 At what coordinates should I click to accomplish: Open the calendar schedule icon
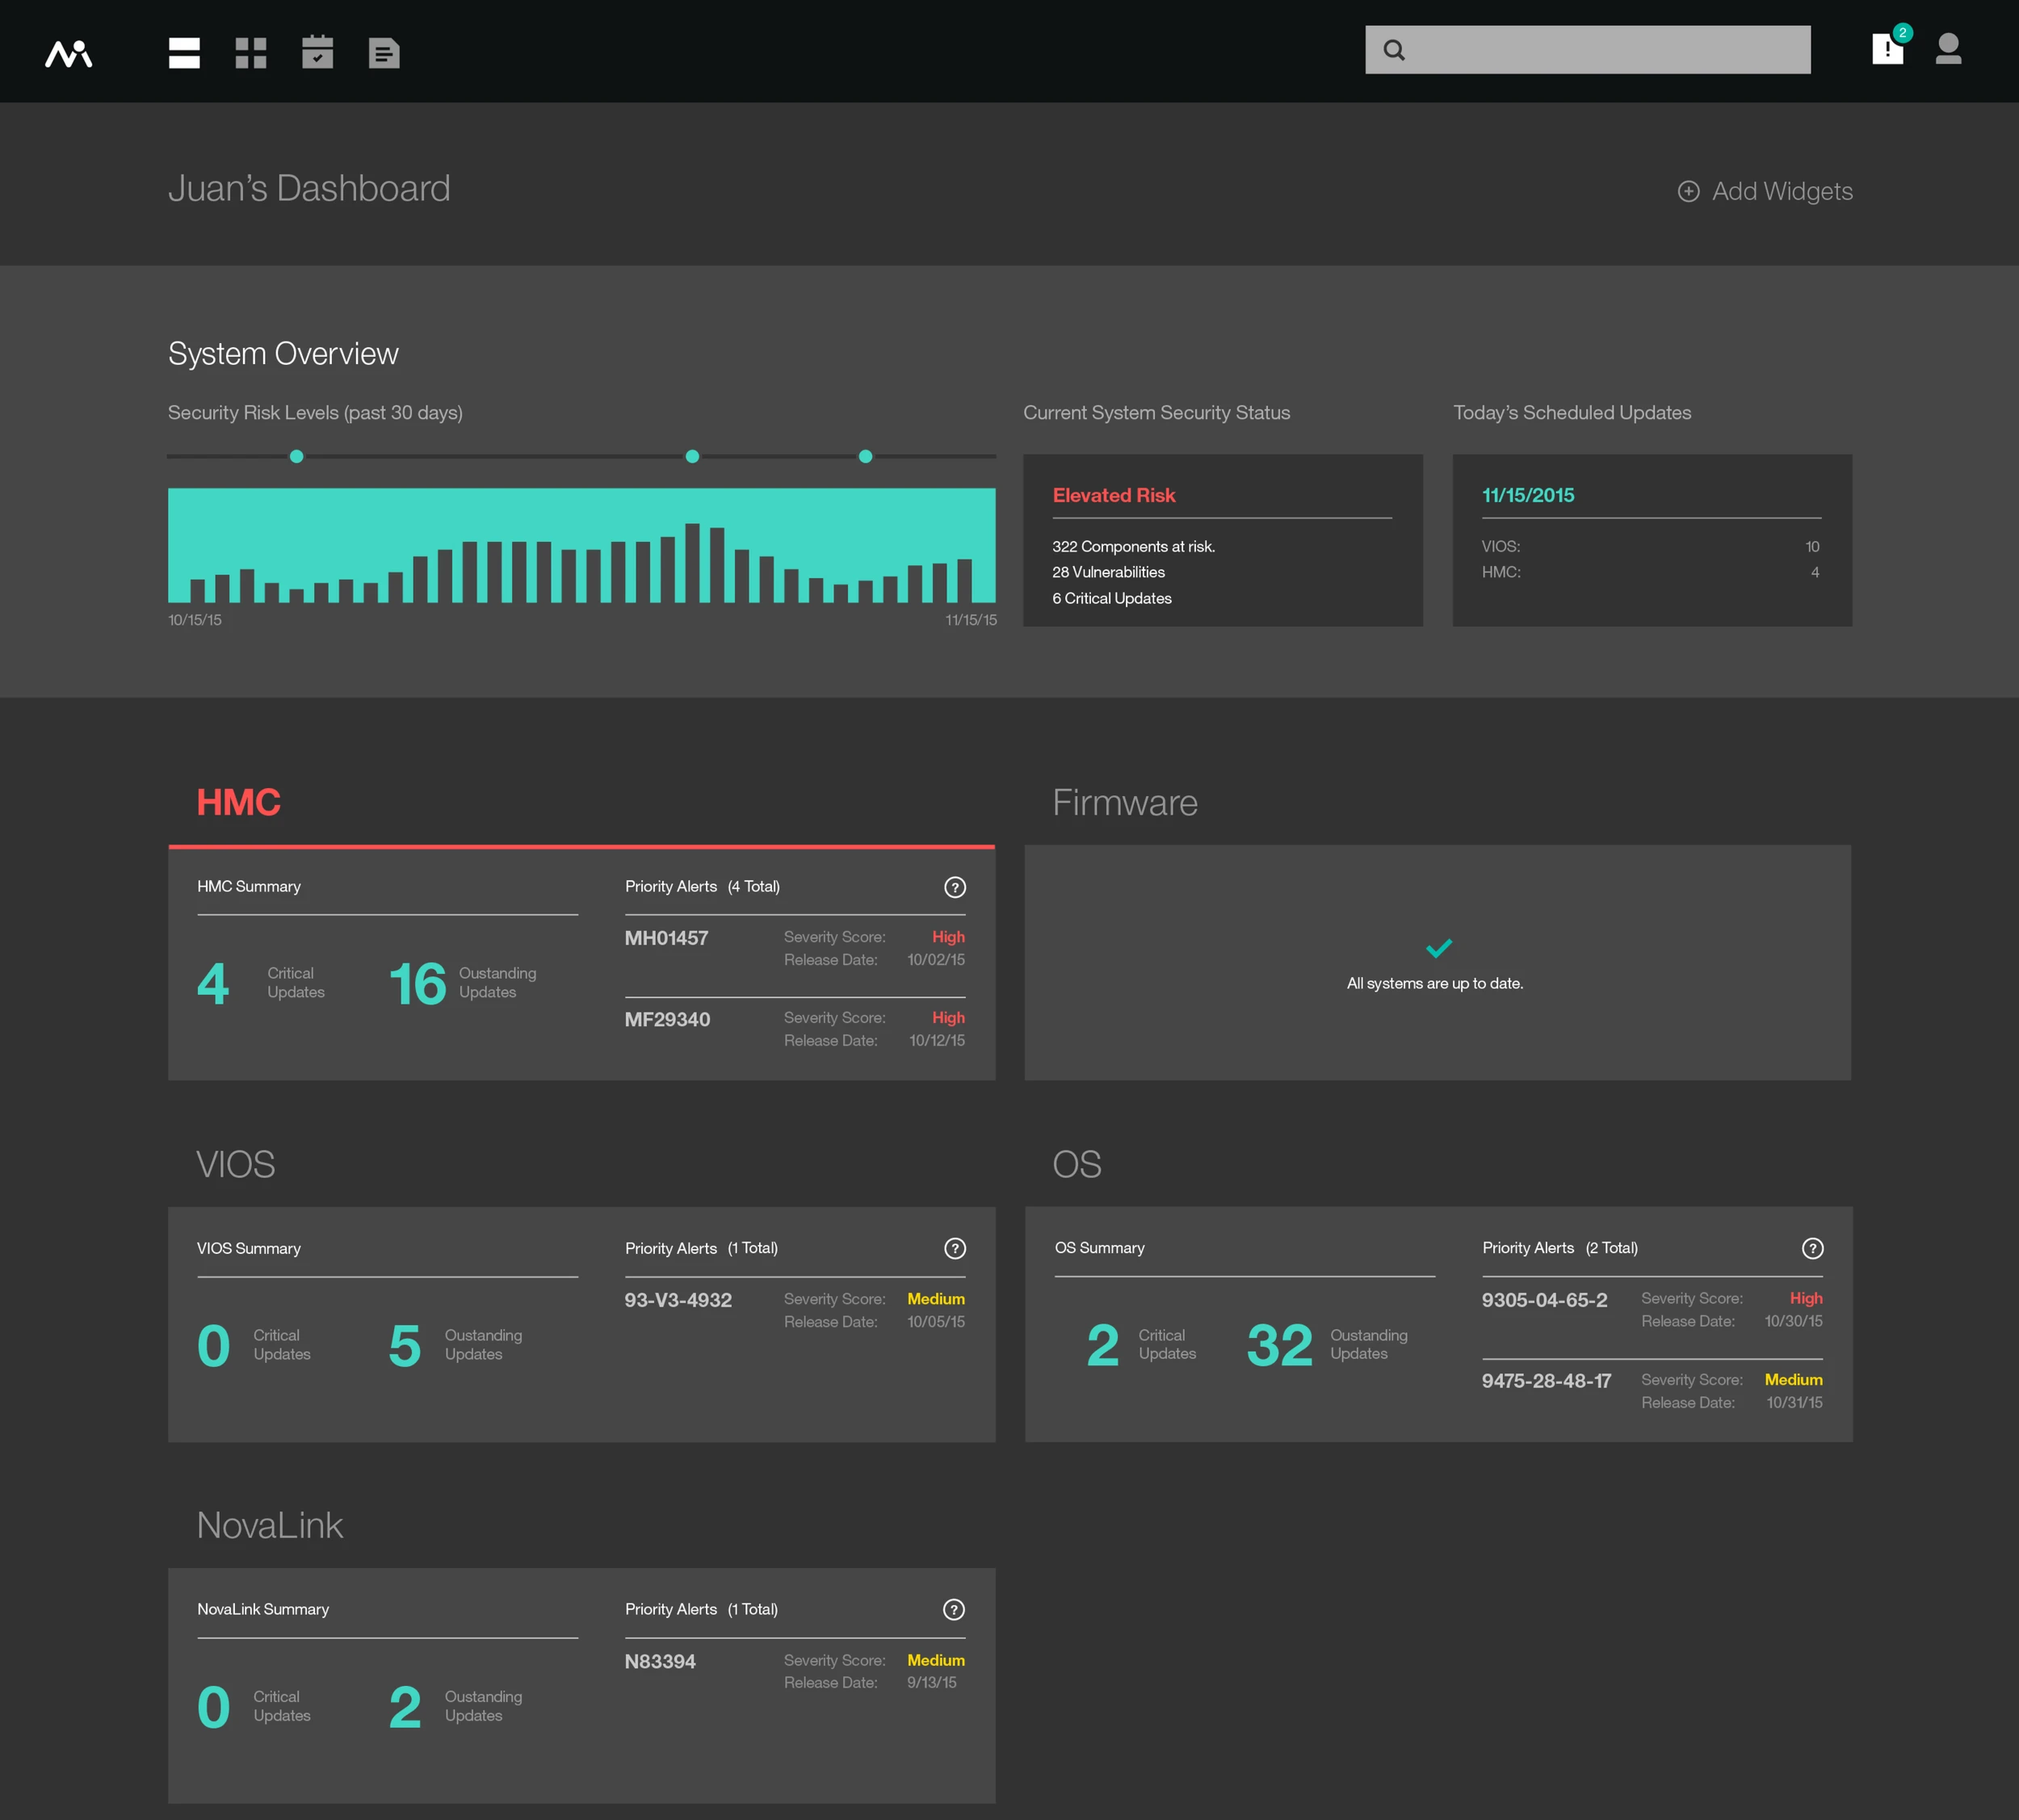coord(317,53)
